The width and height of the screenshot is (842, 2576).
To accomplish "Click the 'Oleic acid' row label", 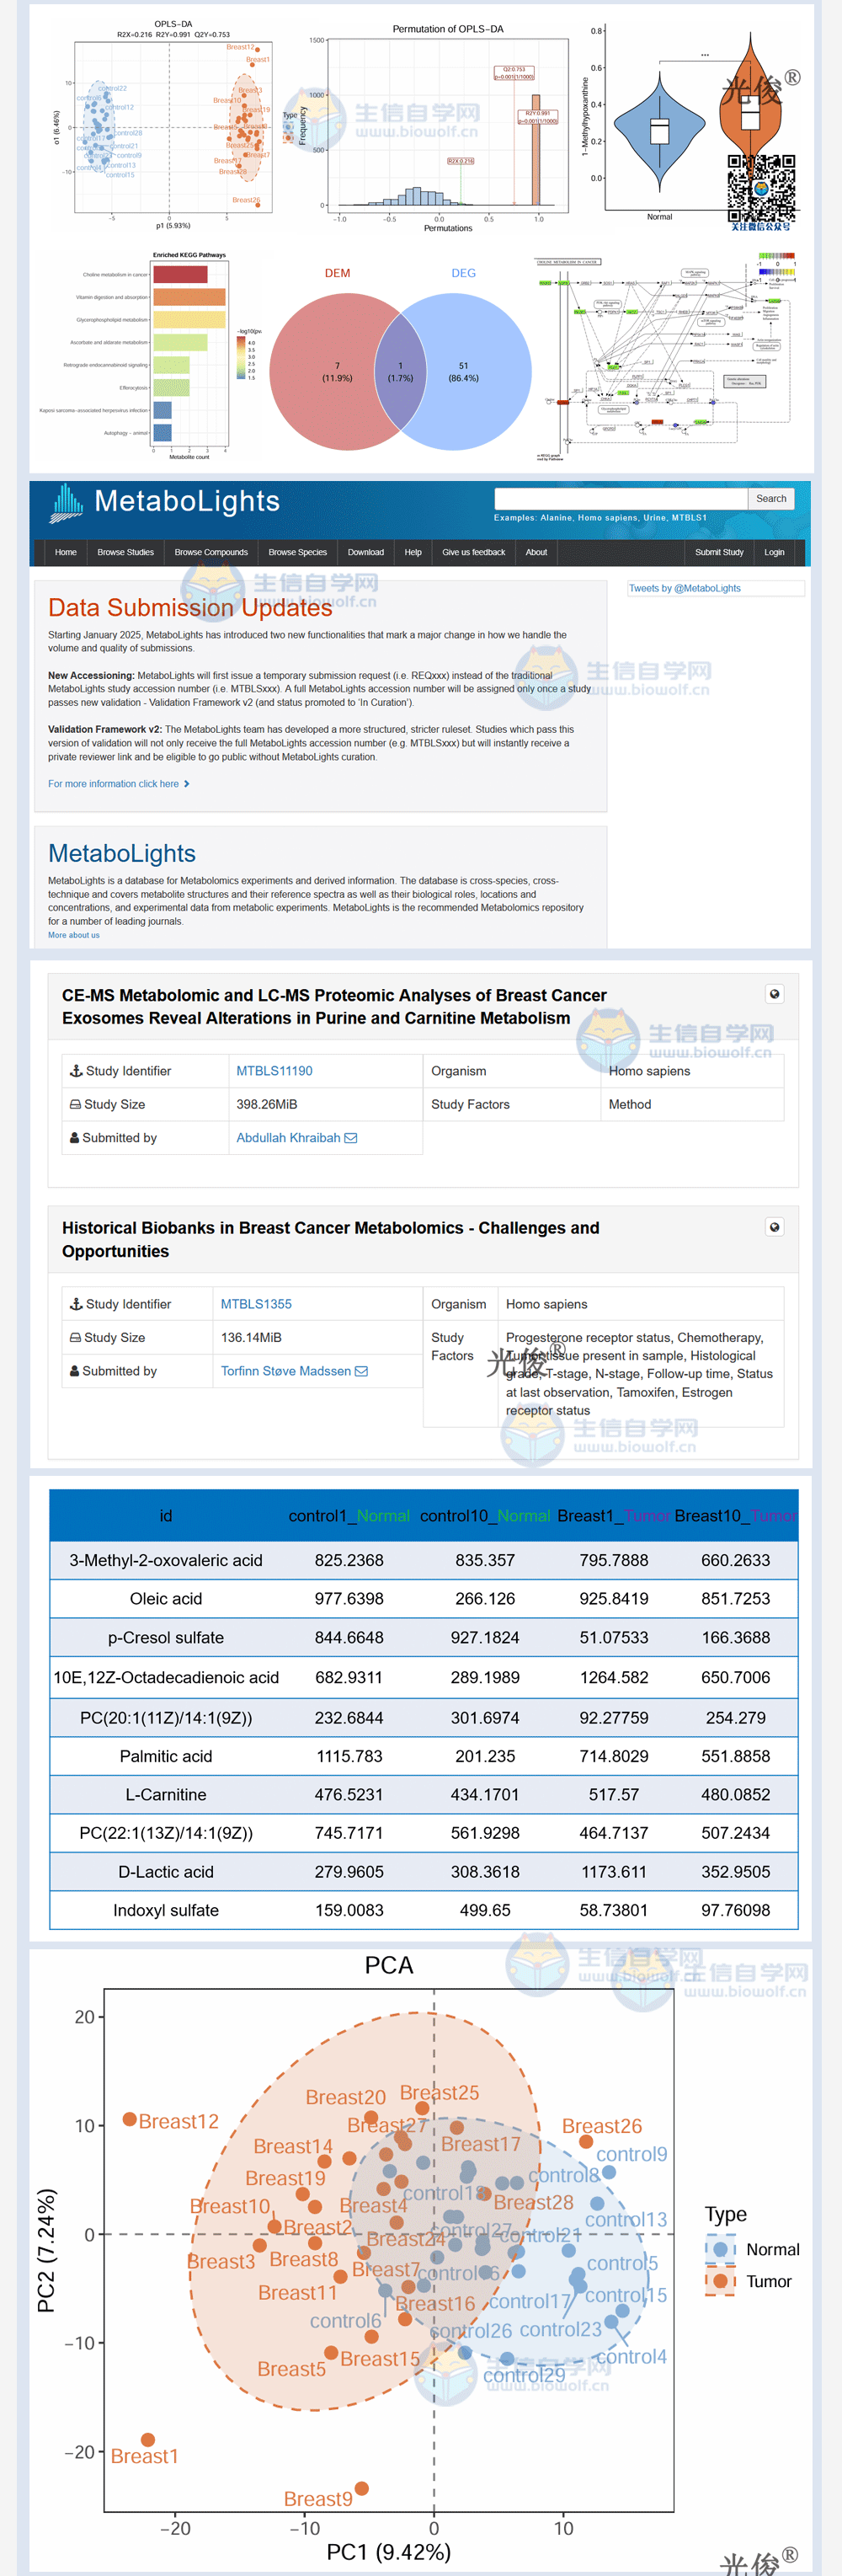I will (166, 1599).
